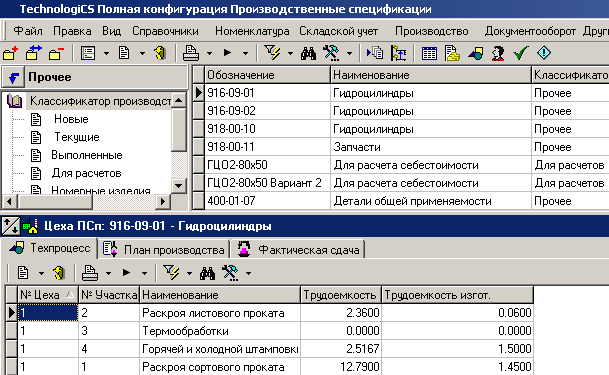Open dropdown arrow next to top document icon
The width and height of the screenshot is (609, 375).
(142, 54)
